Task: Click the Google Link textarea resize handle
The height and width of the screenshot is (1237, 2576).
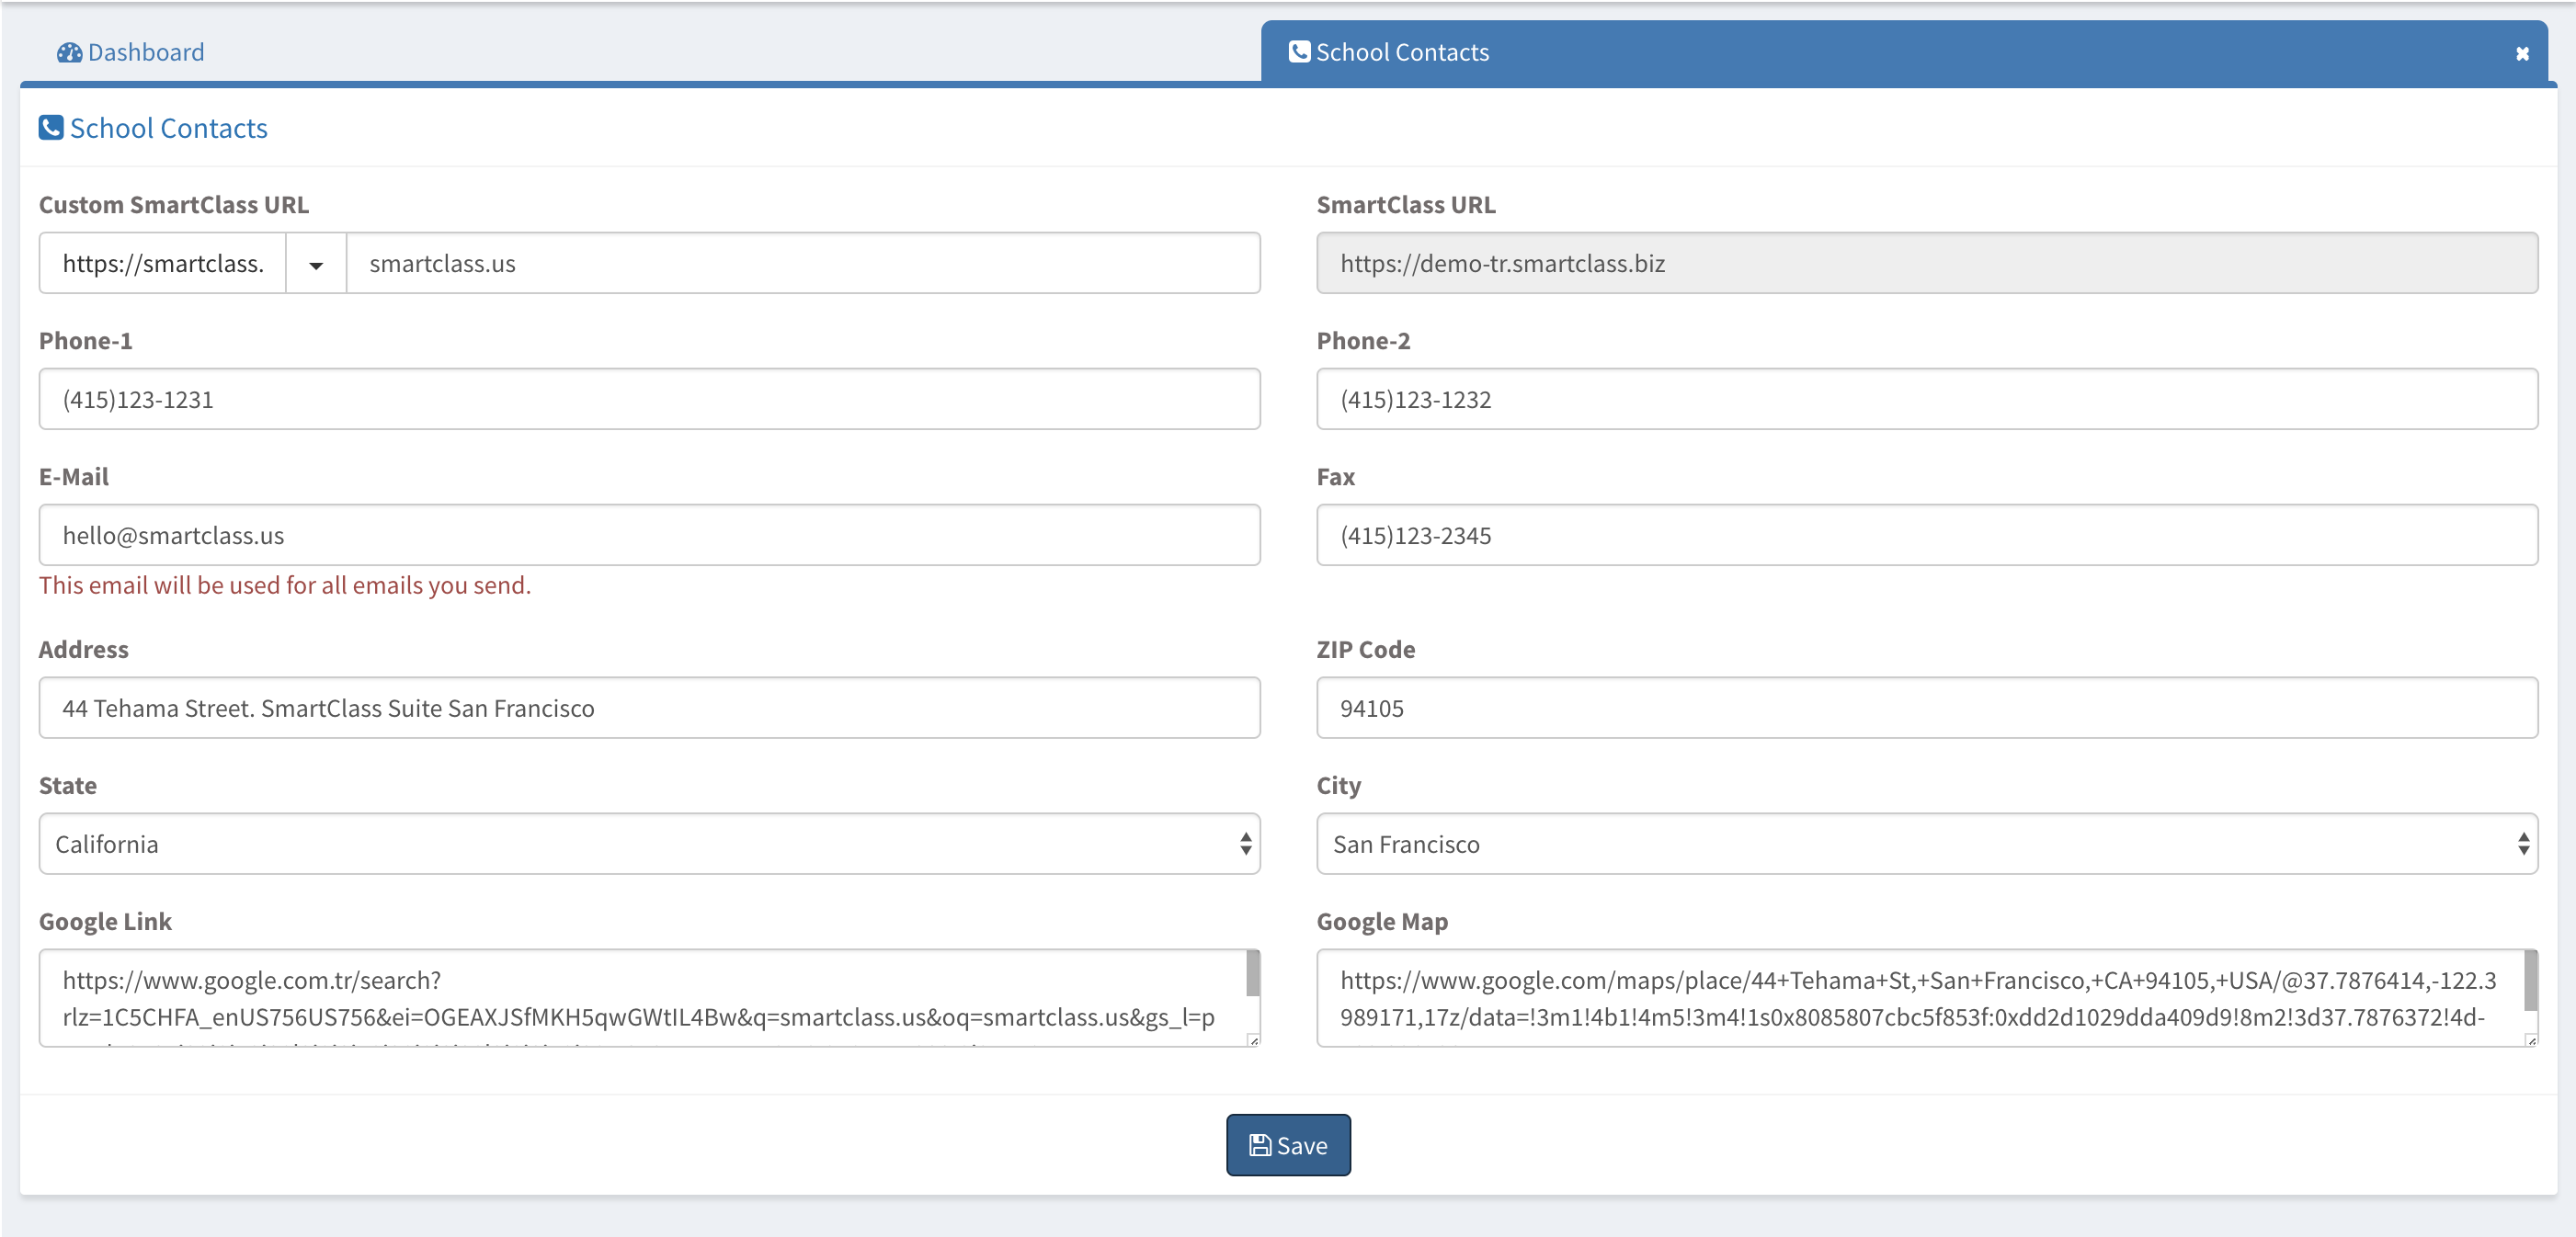Action: click(x=1253, y=1040)
